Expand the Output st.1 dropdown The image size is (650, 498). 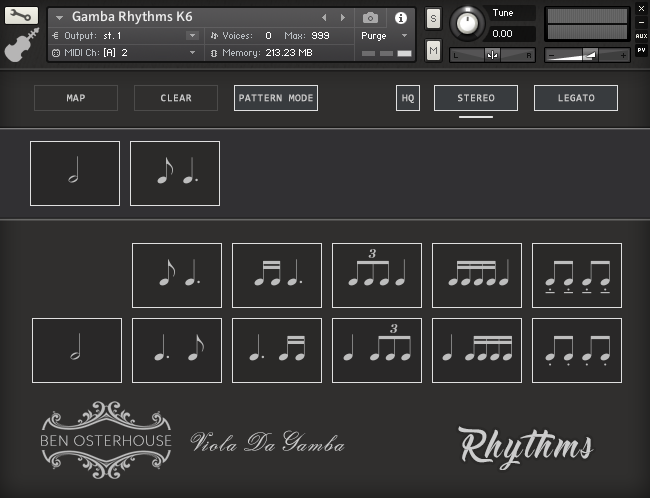(192, 35)
